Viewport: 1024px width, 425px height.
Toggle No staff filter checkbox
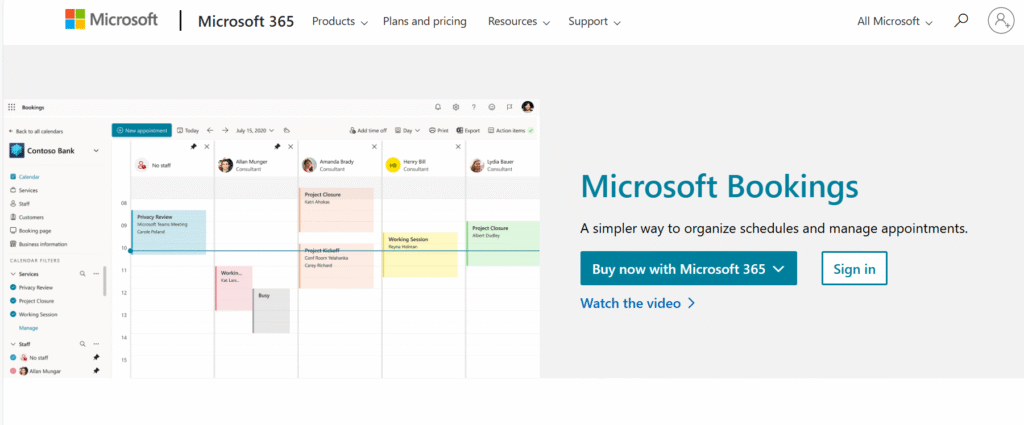coord(13,357)
